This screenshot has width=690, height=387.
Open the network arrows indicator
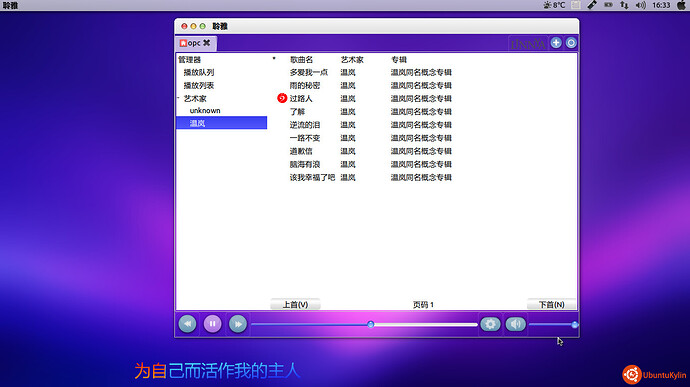tap(624, 5)
